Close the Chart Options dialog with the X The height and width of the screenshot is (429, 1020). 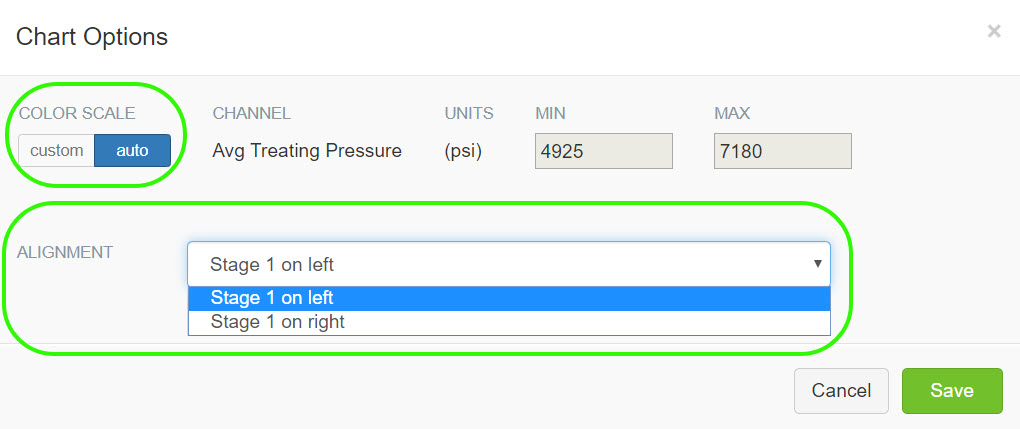coord(993,32)
